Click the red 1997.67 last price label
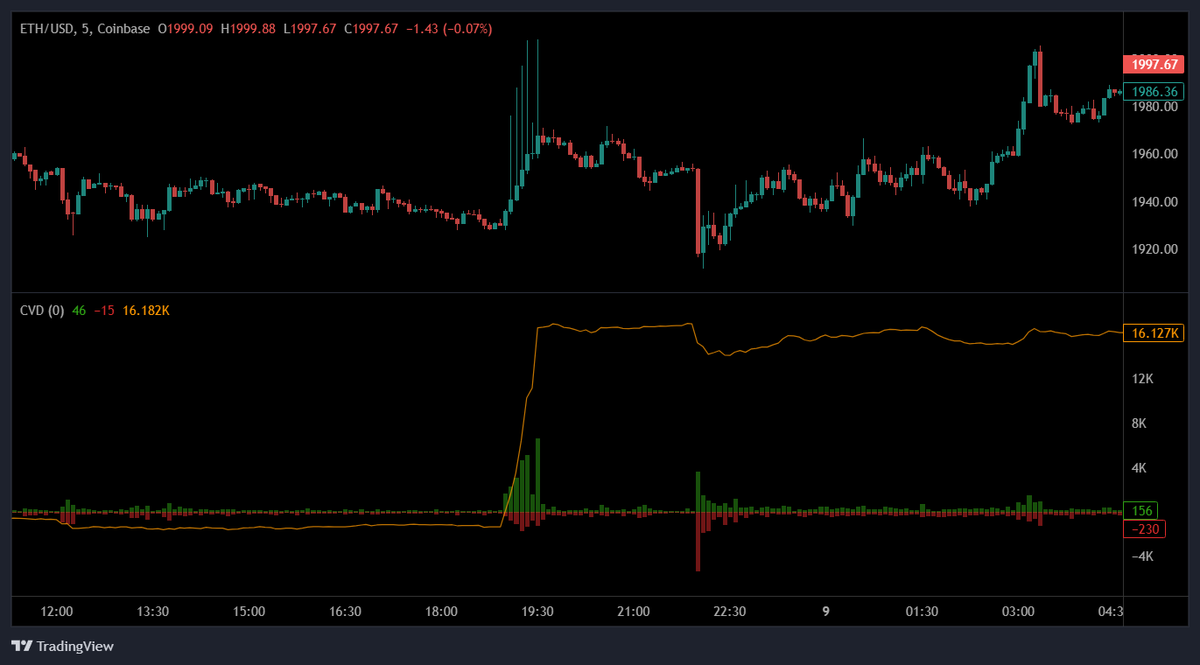This screenshot has height=665, width=1200. coord(1152,62)
